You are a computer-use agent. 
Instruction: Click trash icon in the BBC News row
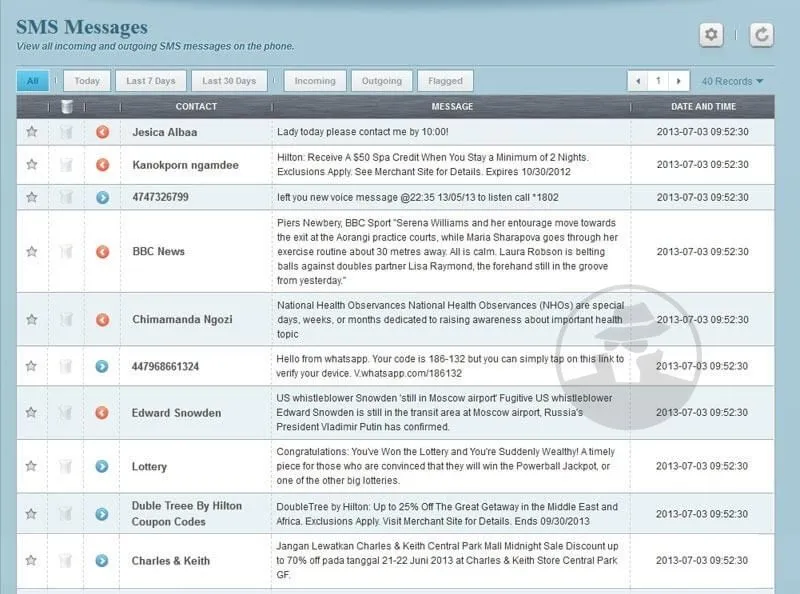coord(66,252)
